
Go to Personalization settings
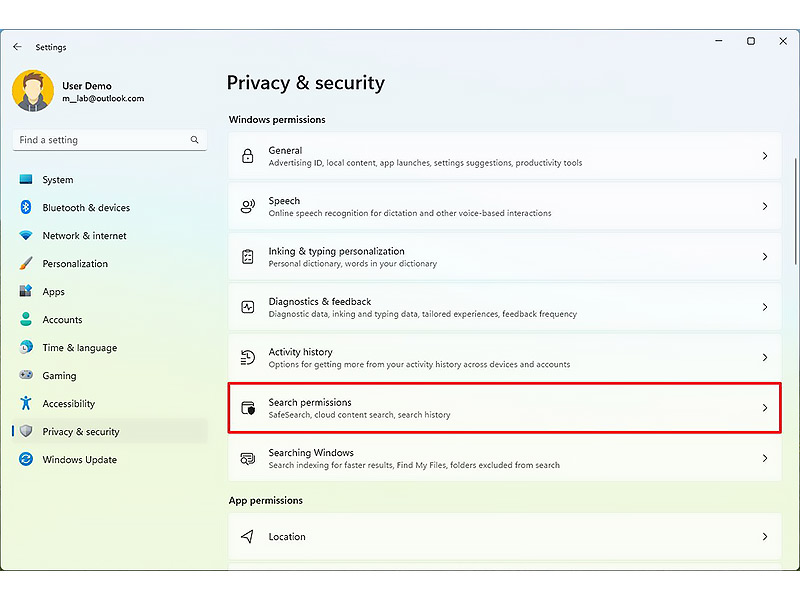pos(75,264)
